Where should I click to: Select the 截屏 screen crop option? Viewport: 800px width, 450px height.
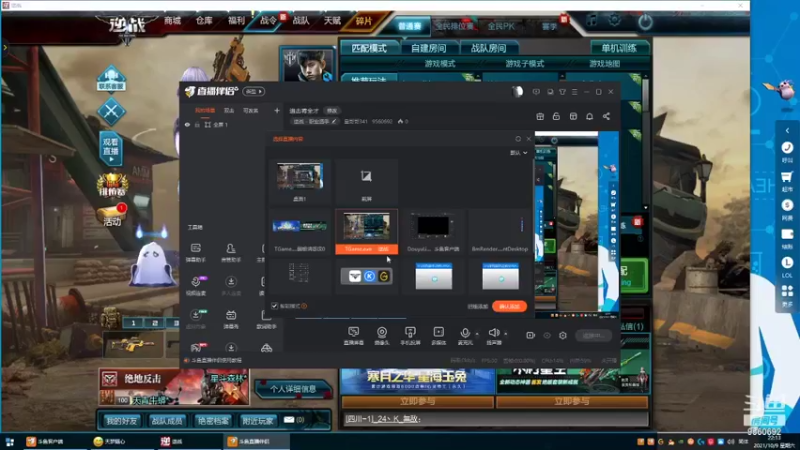366,181
